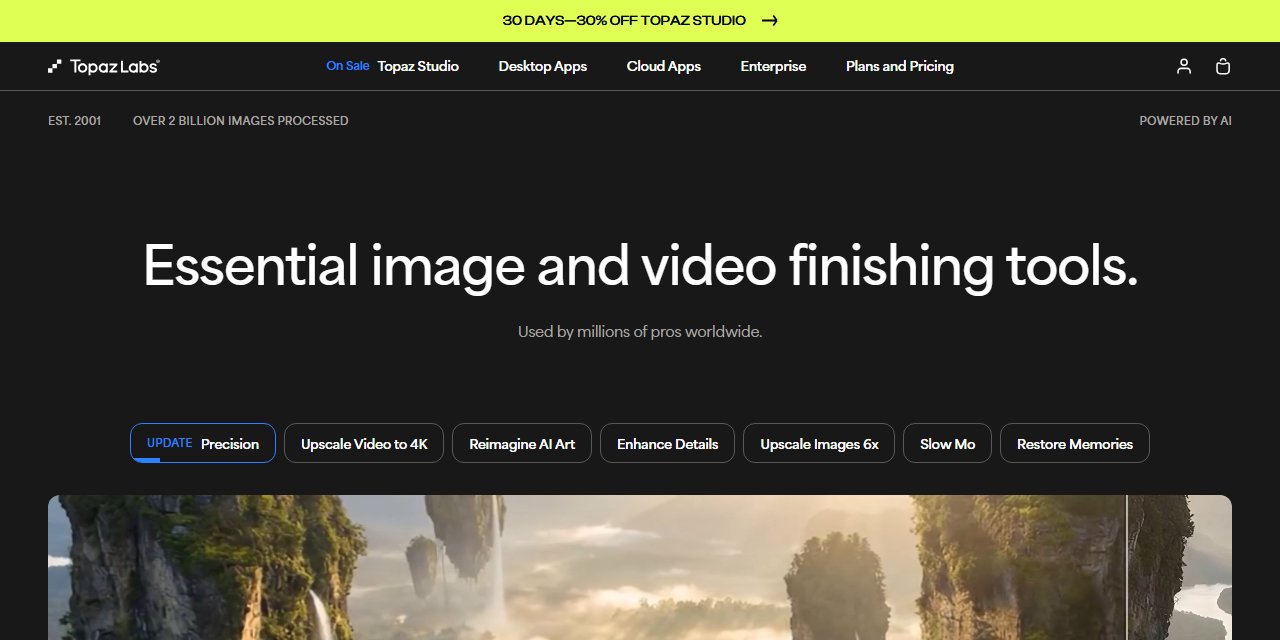Select the Enhance Details tab
The height and width of the screenshot is (640, 1280).
click(x=667, y=443)
